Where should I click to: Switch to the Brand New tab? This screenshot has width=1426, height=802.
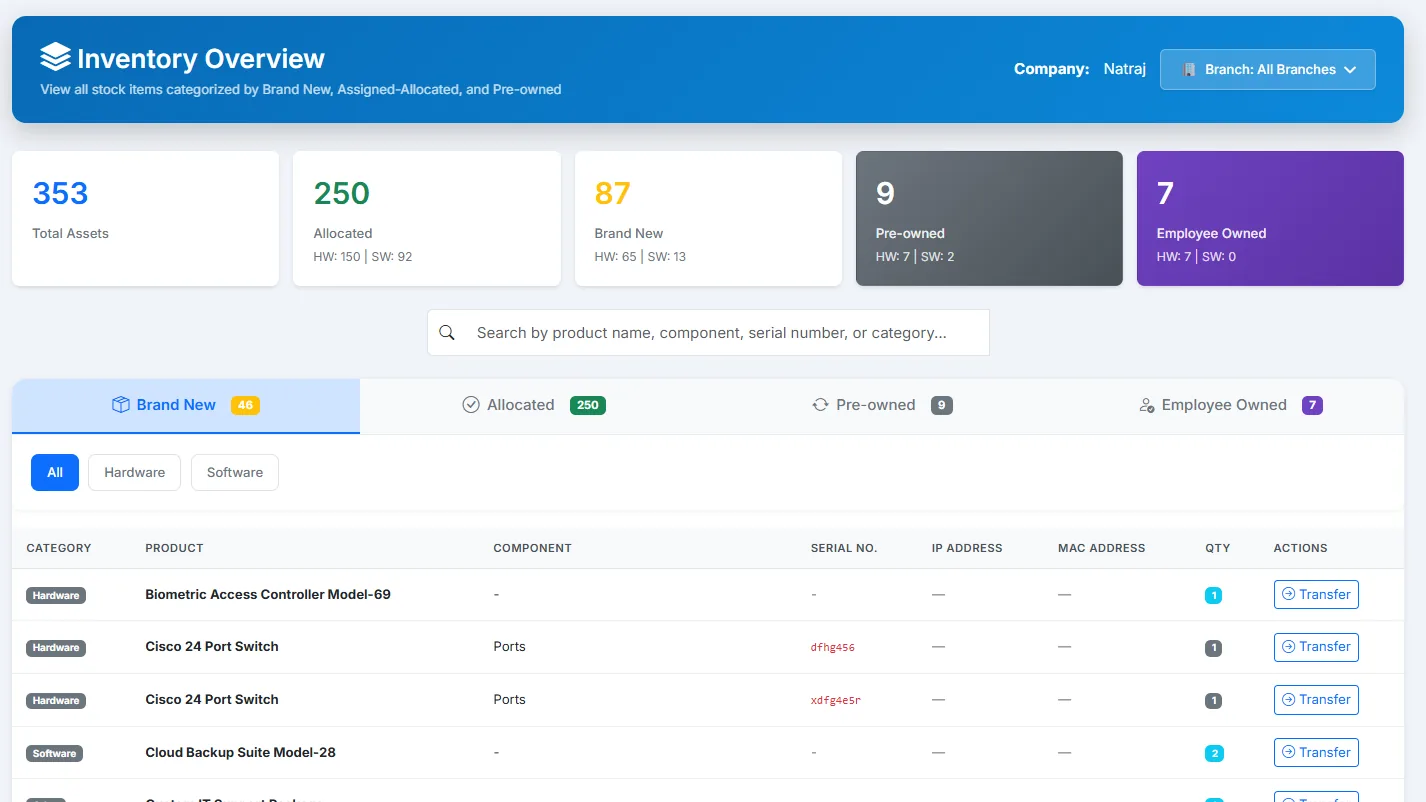click(186, 406)
